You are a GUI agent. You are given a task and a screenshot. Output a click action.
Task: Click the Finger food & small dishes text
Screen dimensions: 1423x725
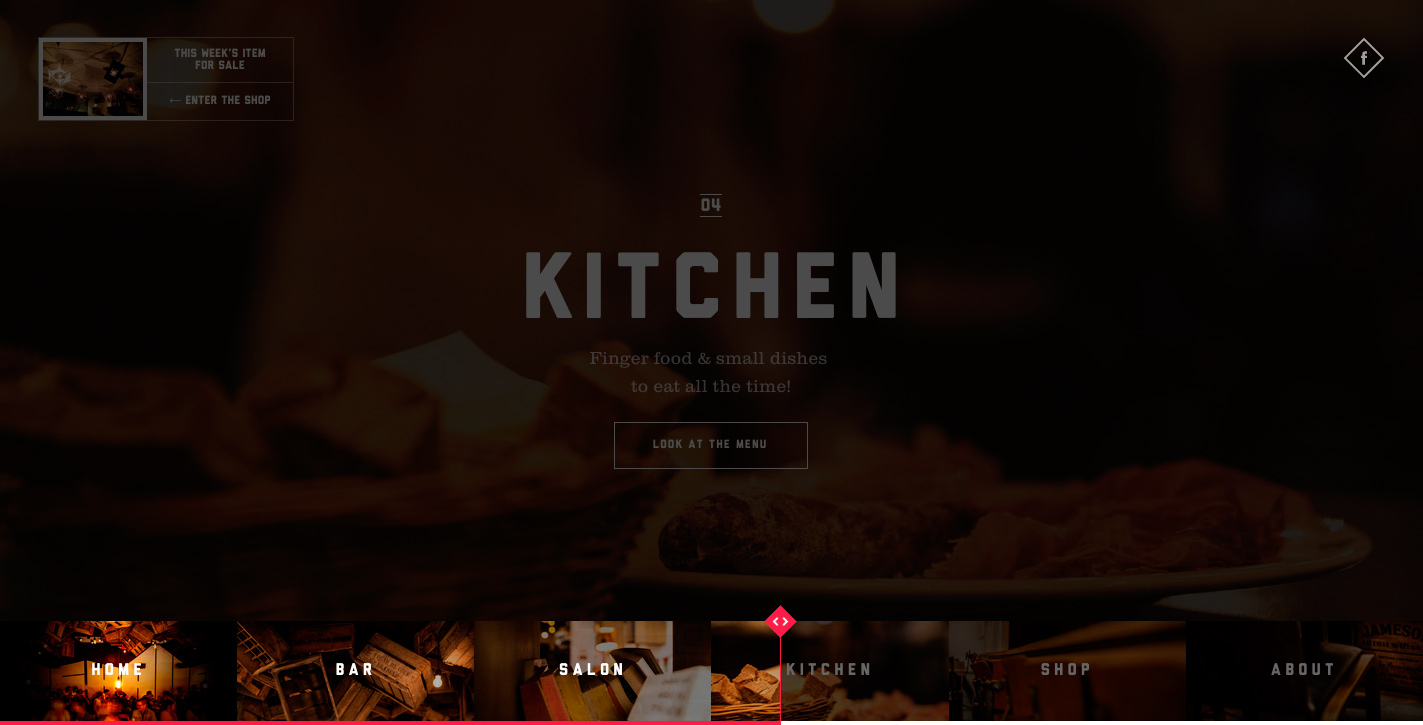(x=709, y=358)
